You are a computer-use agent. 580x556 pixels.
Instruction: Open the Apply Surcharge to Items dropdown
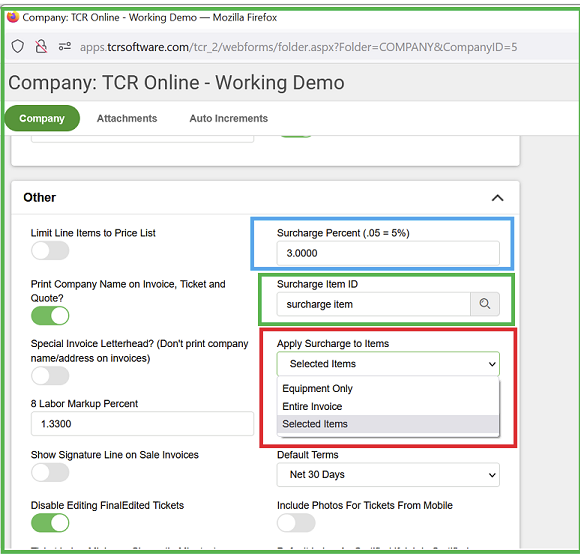click(x=388, y=364)
